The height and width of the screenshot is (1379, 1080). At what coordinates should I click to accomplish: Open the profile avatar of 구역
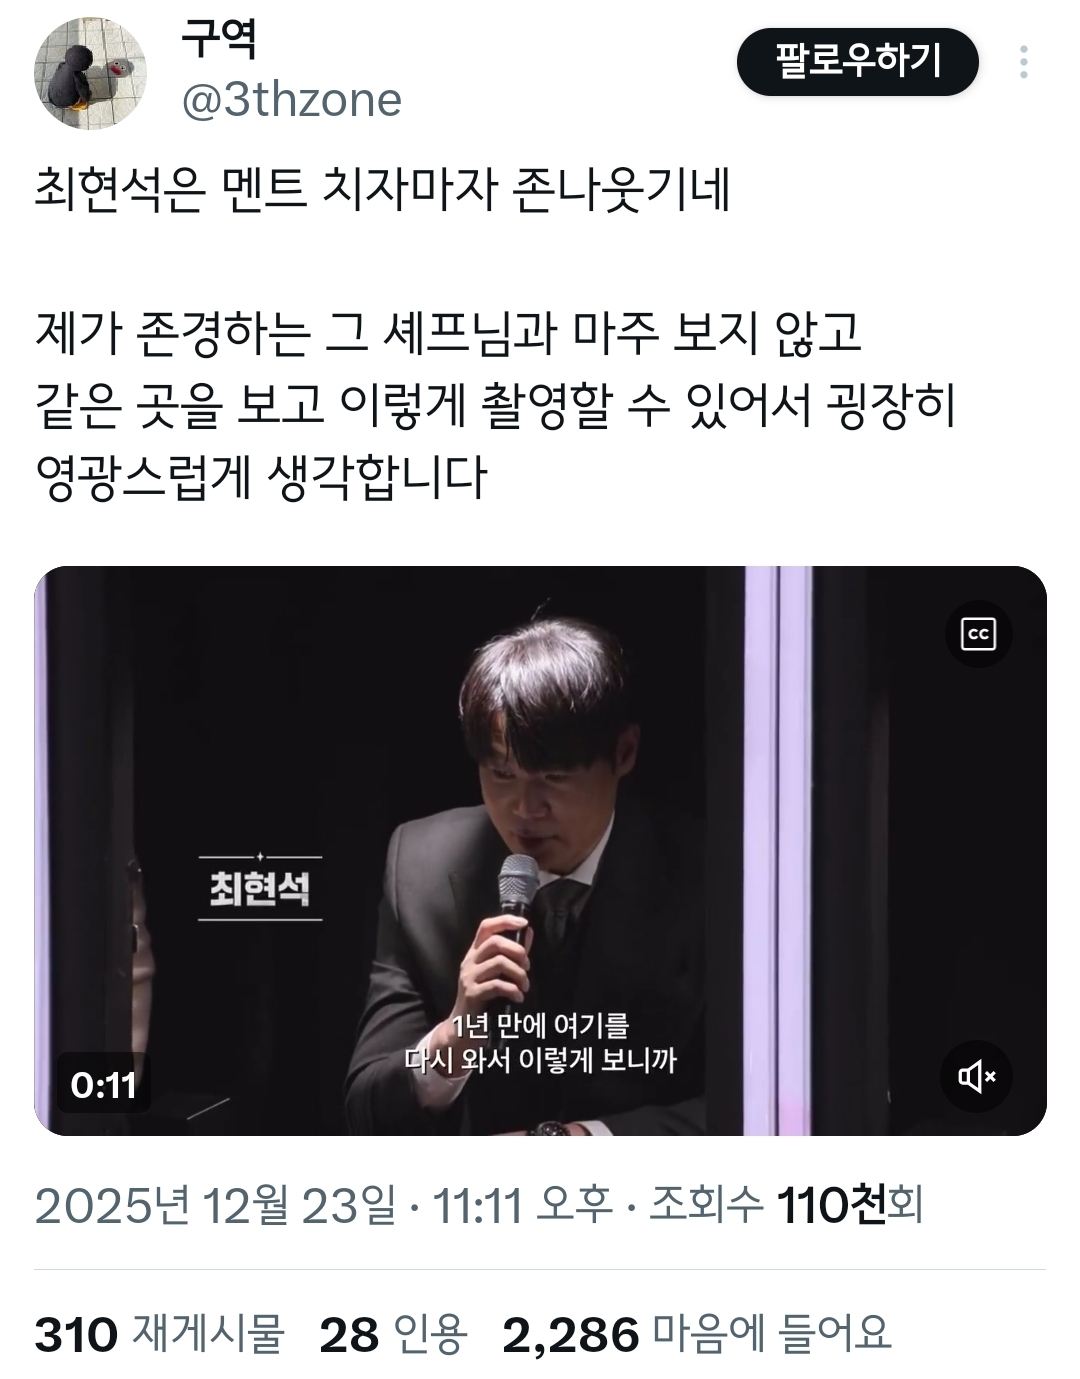(x=91, y=74)
